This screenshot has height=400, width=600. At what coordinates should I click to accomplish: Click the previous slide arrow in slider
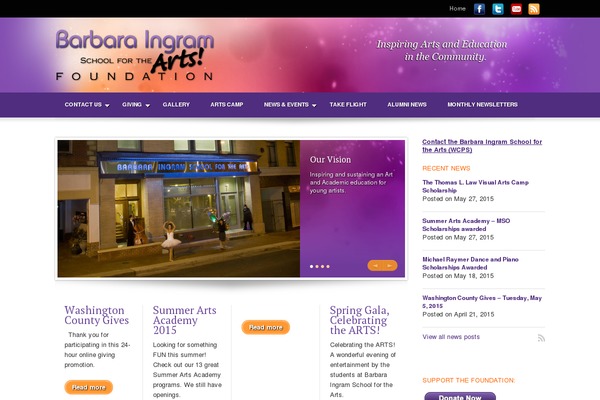coord(375,266)
